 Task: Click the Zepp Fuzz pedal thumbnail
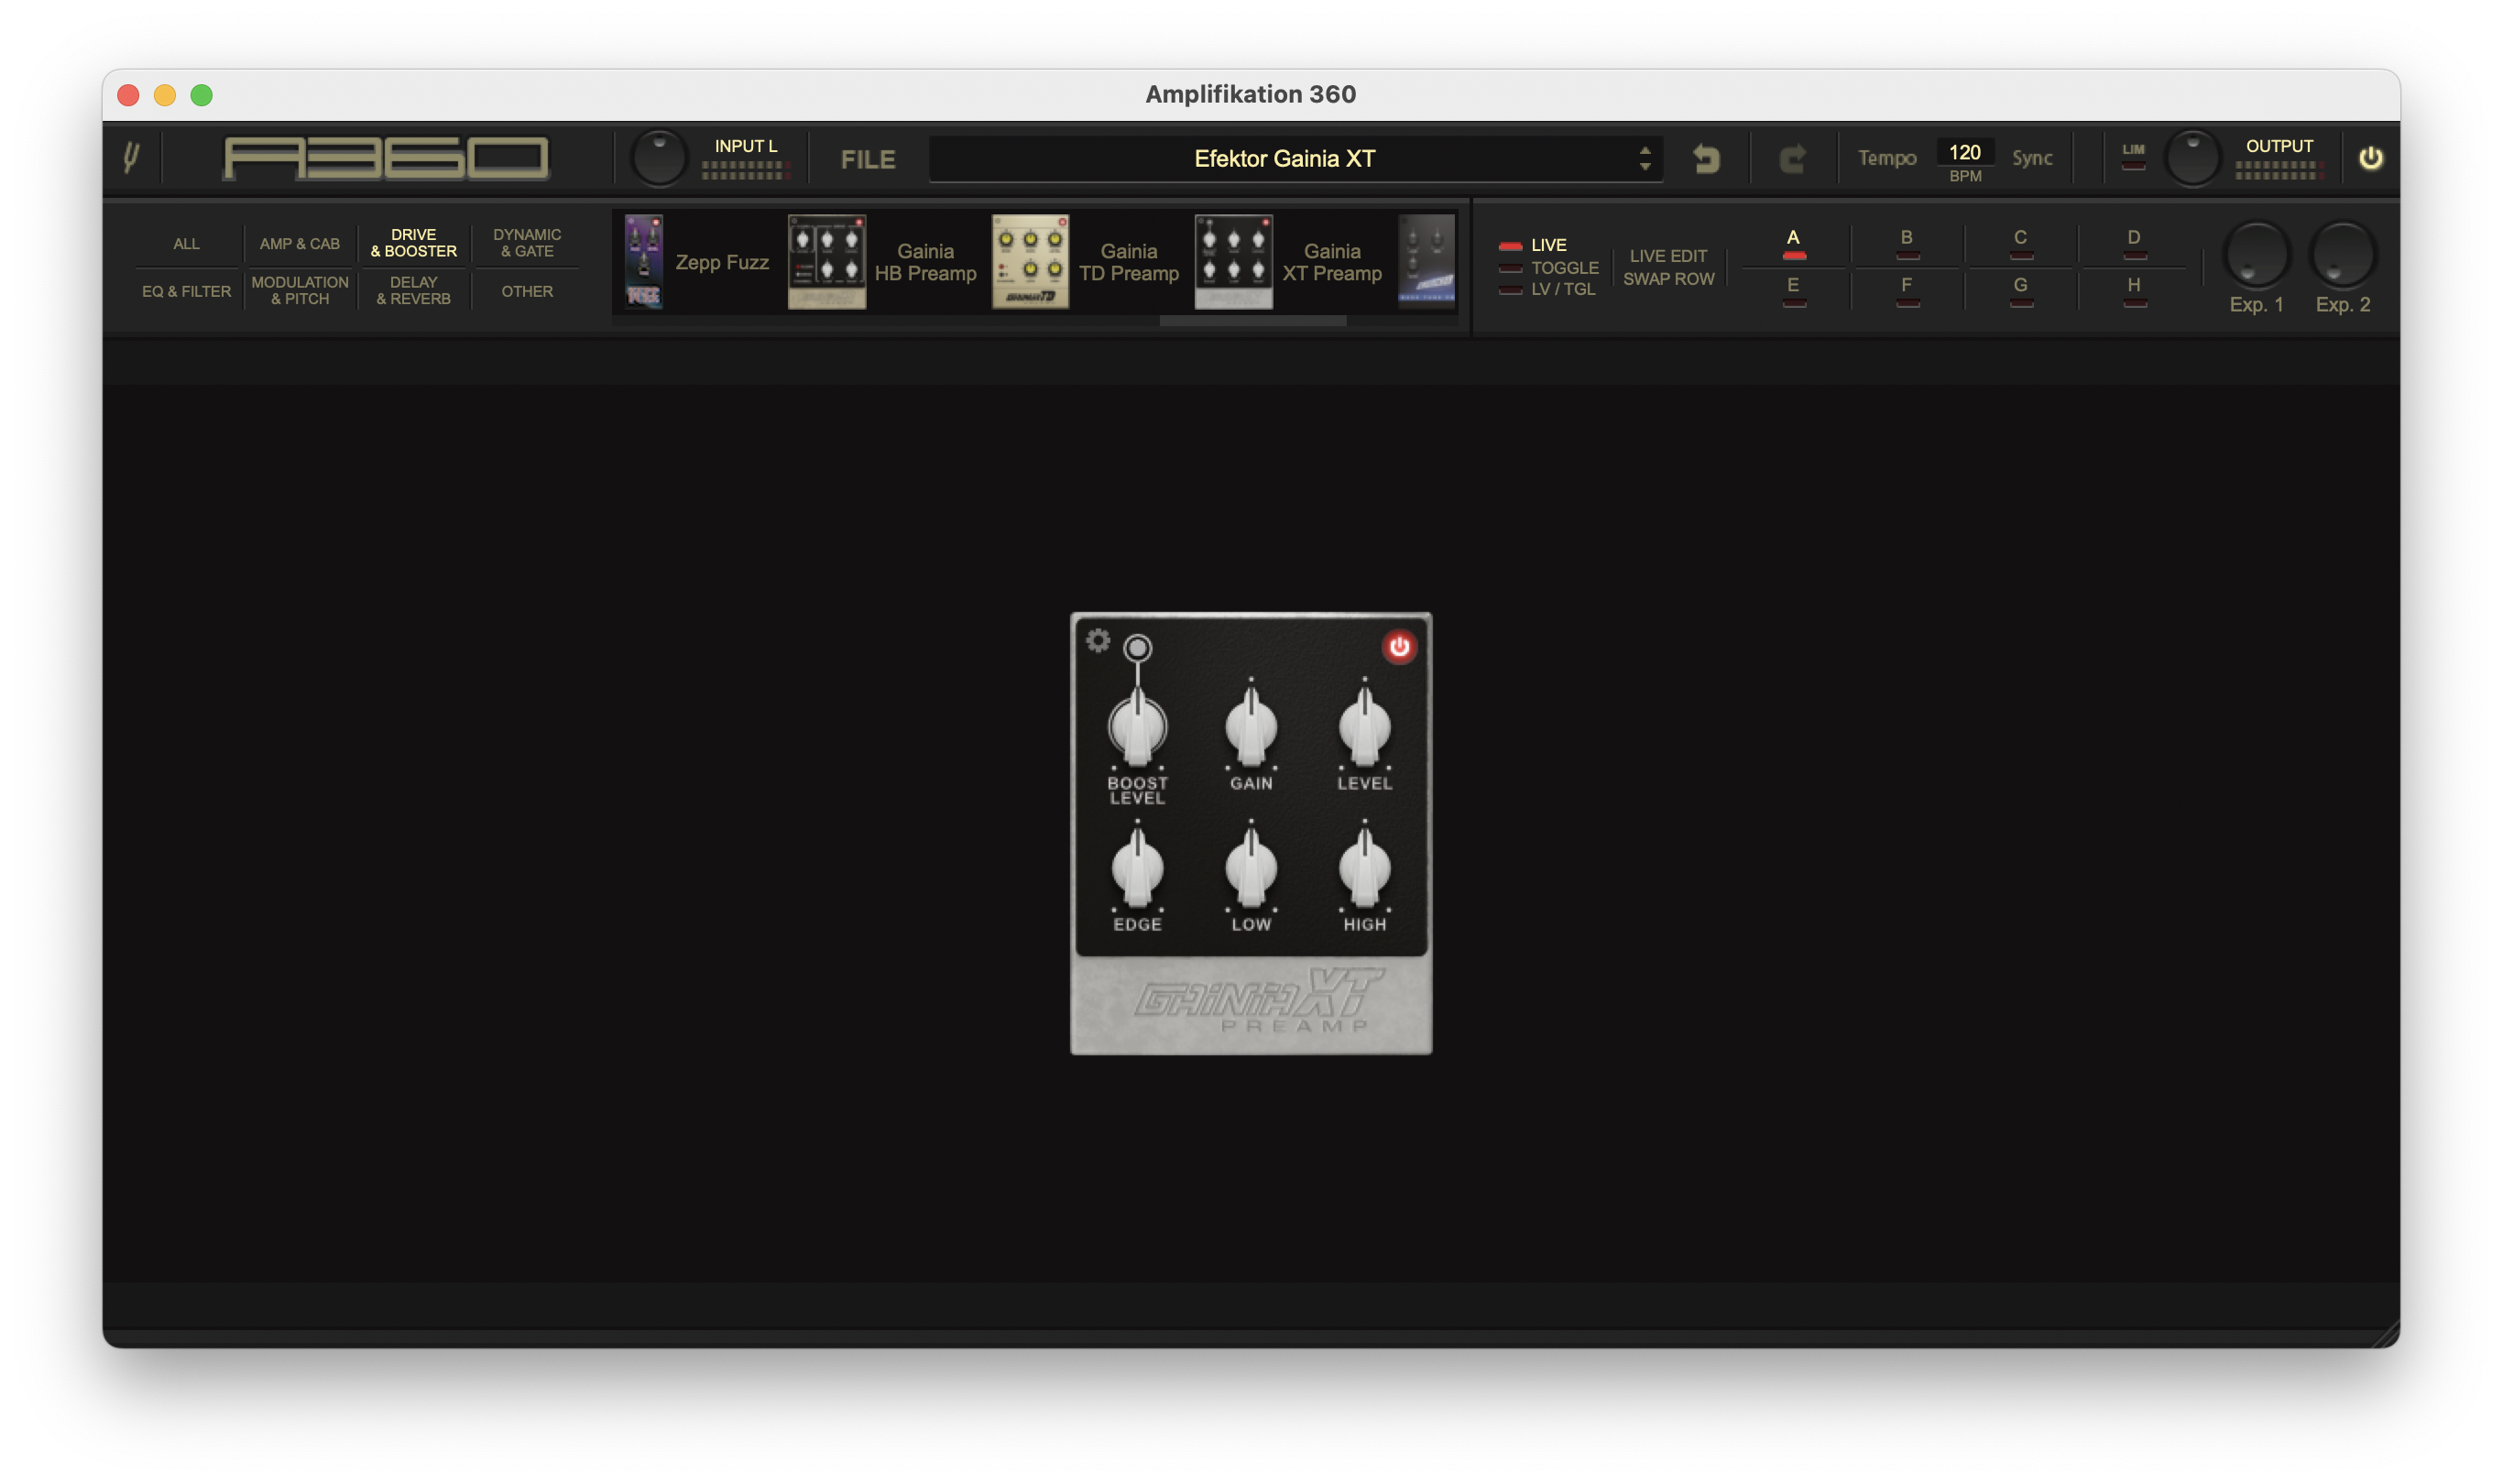(x=643, y=261)
